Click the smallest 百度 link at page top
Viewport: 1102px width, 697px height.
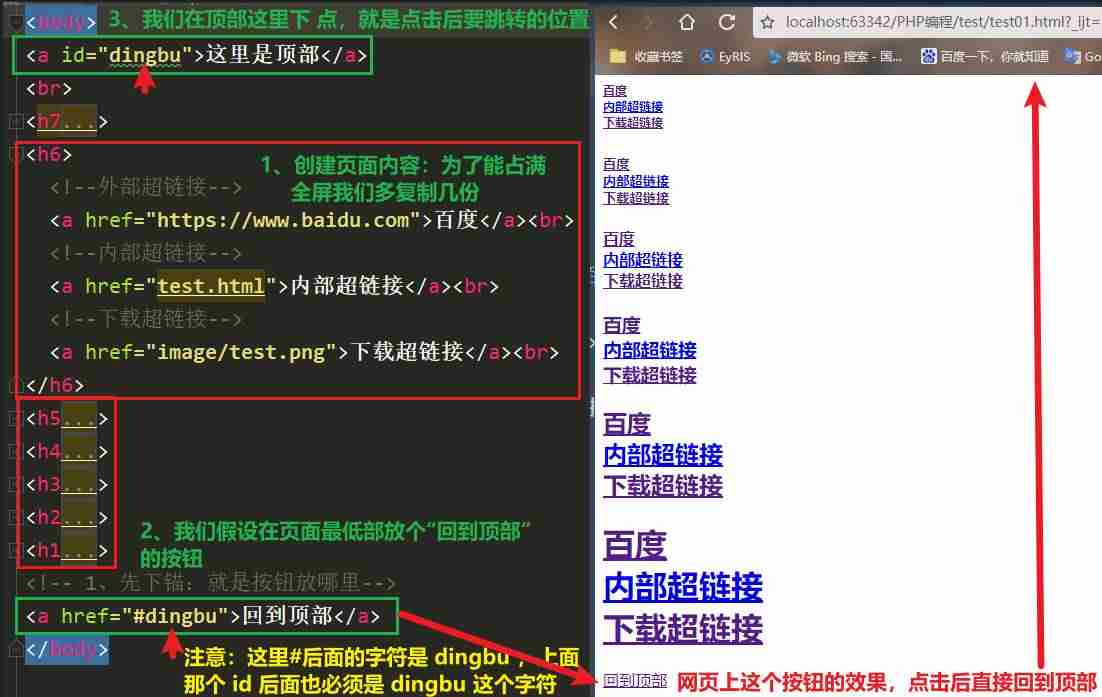pyautogui.click(x=614, y=91)
